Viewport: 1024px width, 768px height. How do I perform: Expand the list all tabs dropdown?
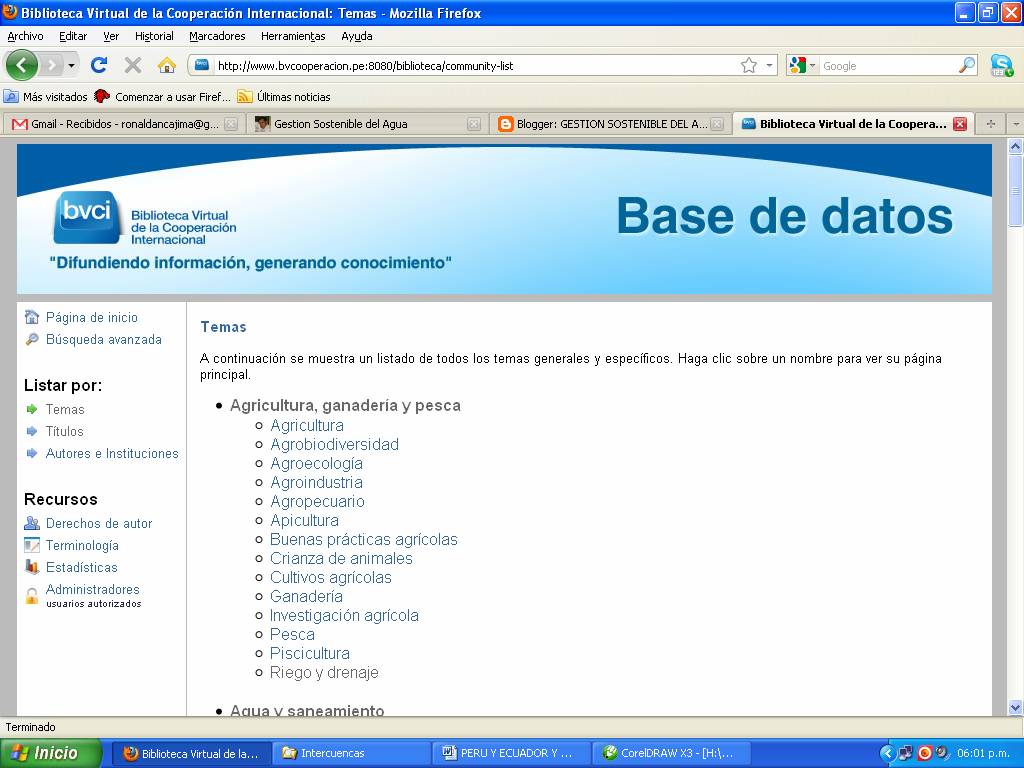click(x=1015, y=124)
